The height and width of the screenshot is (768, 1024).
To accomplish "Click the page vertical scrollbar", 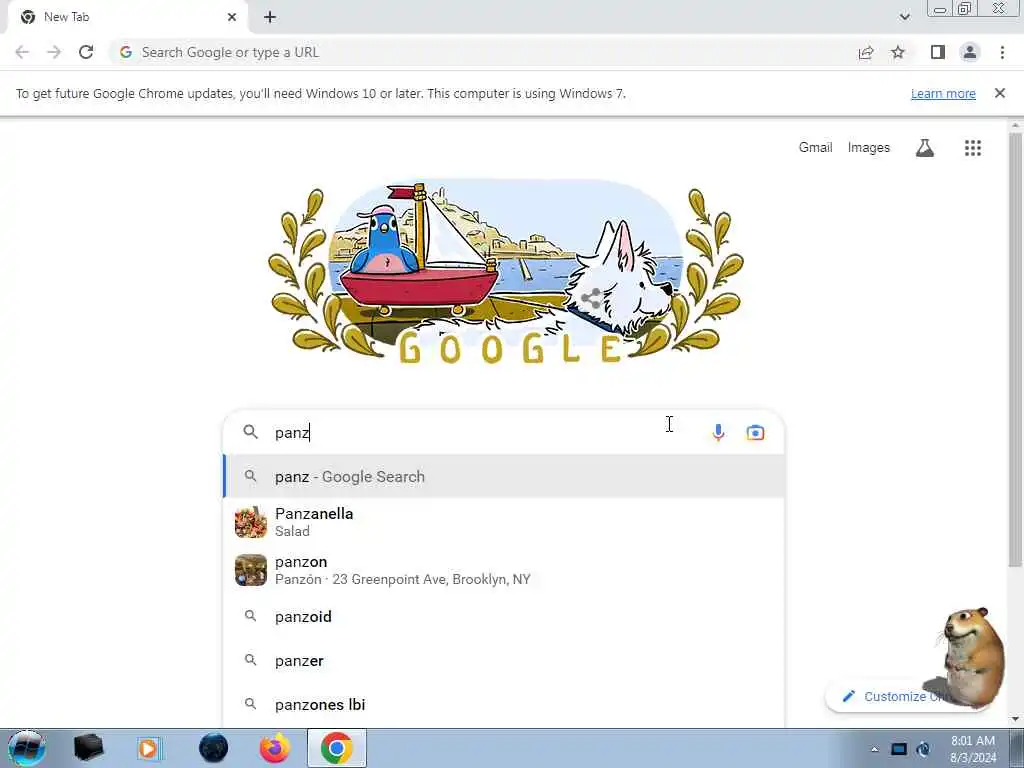I will click(1015, 349).
